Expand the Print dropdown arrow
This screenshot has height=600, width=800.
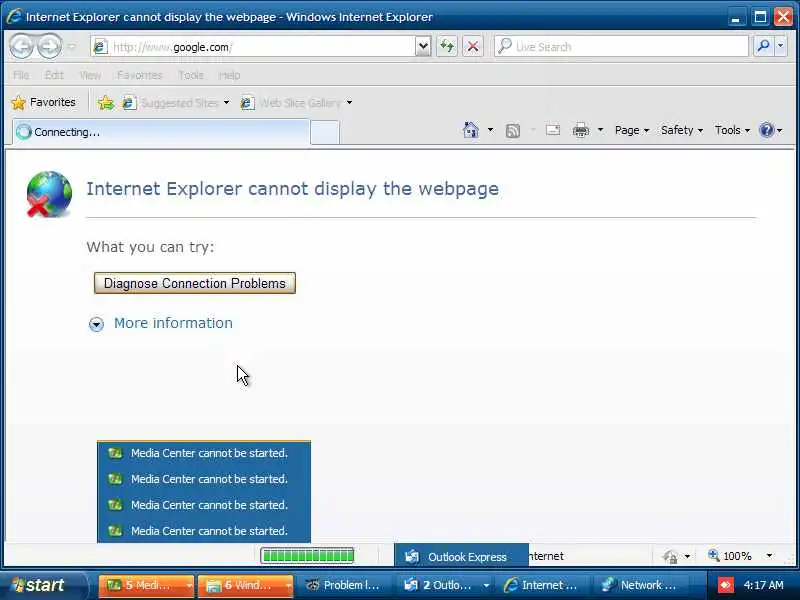click(x=601, y=130)
